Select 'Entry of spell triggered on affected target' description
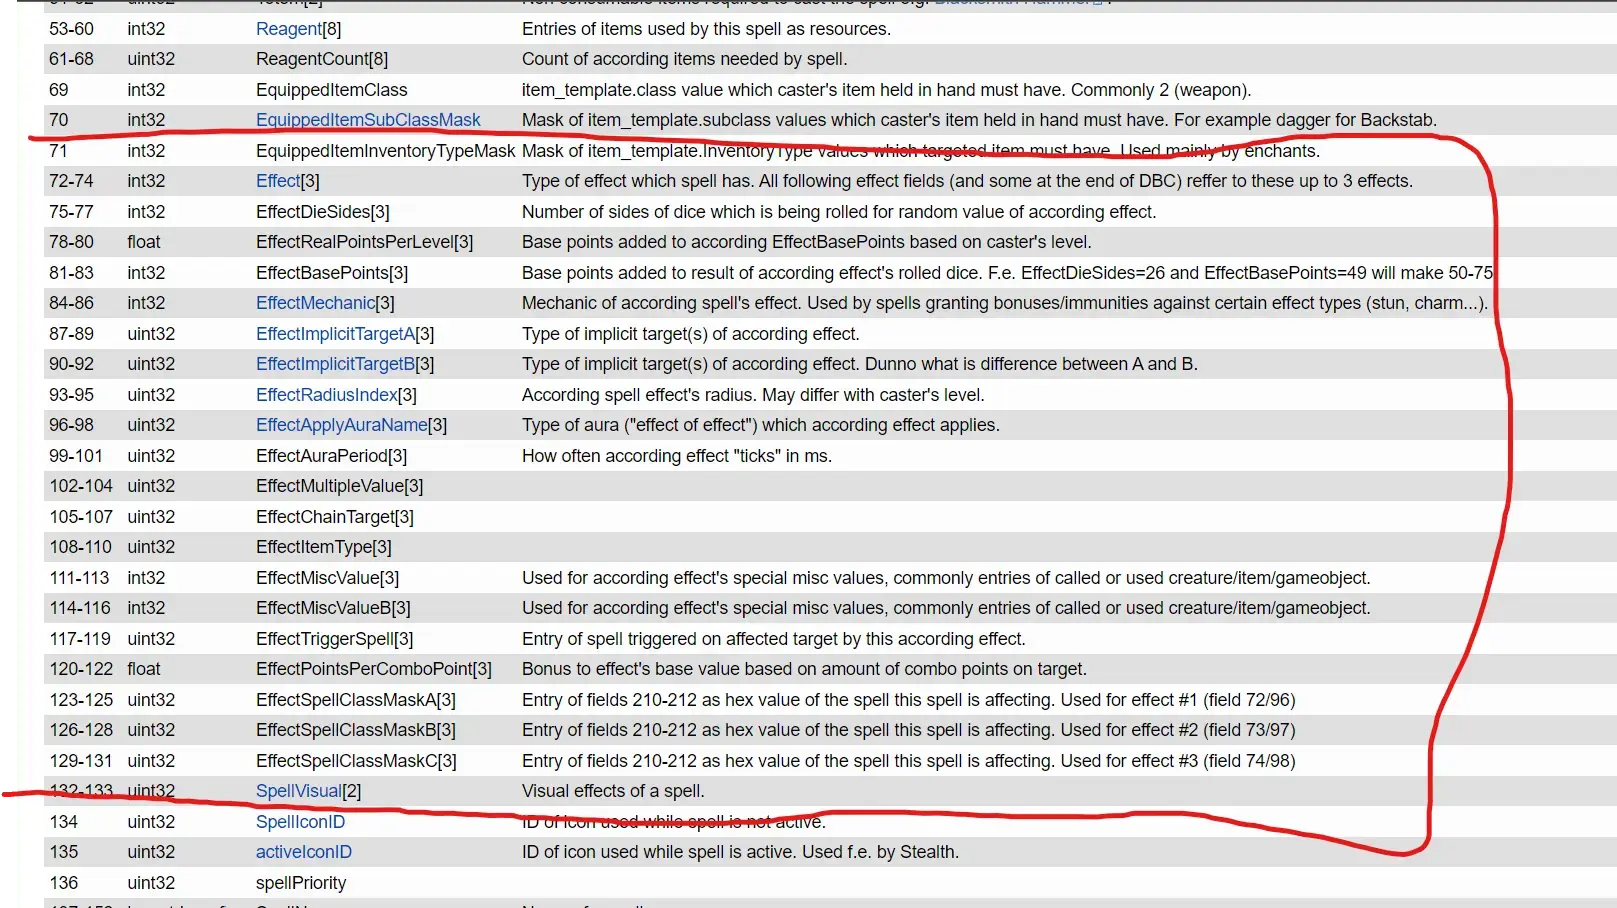 point(774,639)
